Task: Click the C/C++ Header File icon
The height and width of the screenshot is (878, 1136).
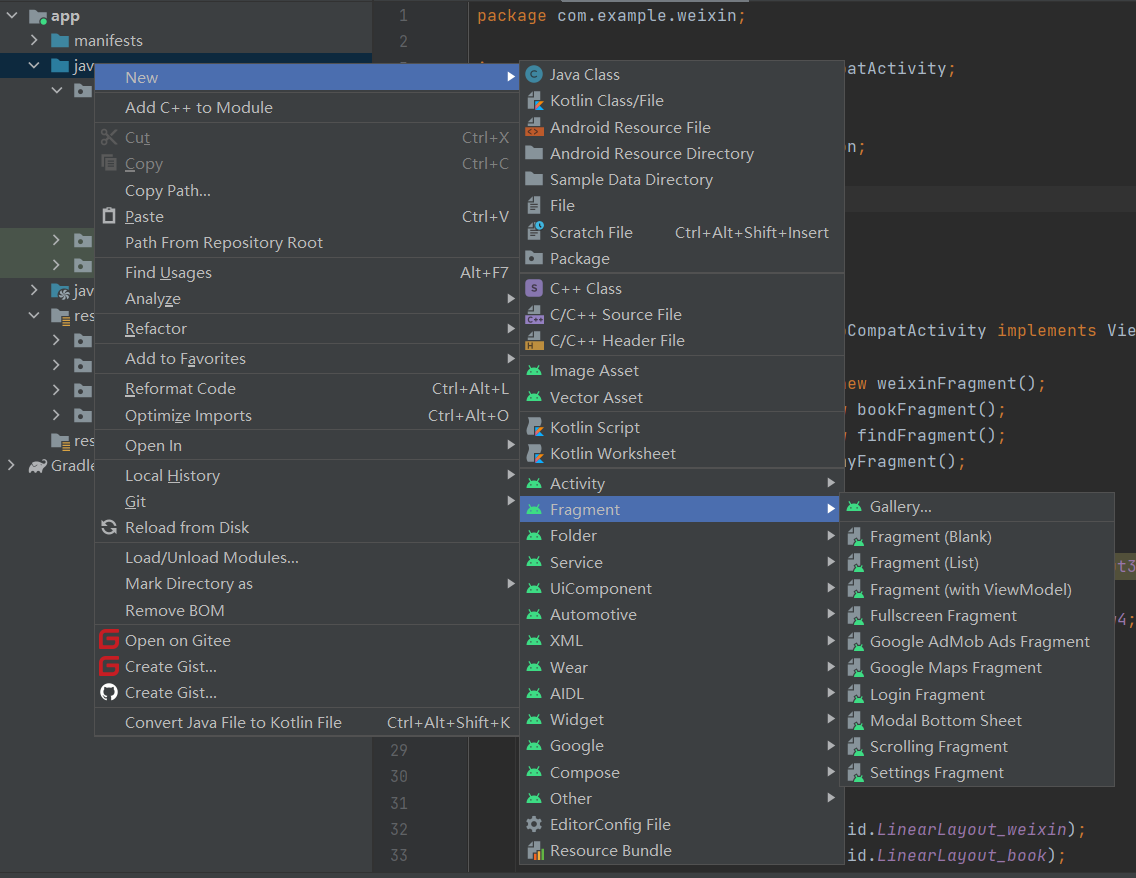Action: 534,340
